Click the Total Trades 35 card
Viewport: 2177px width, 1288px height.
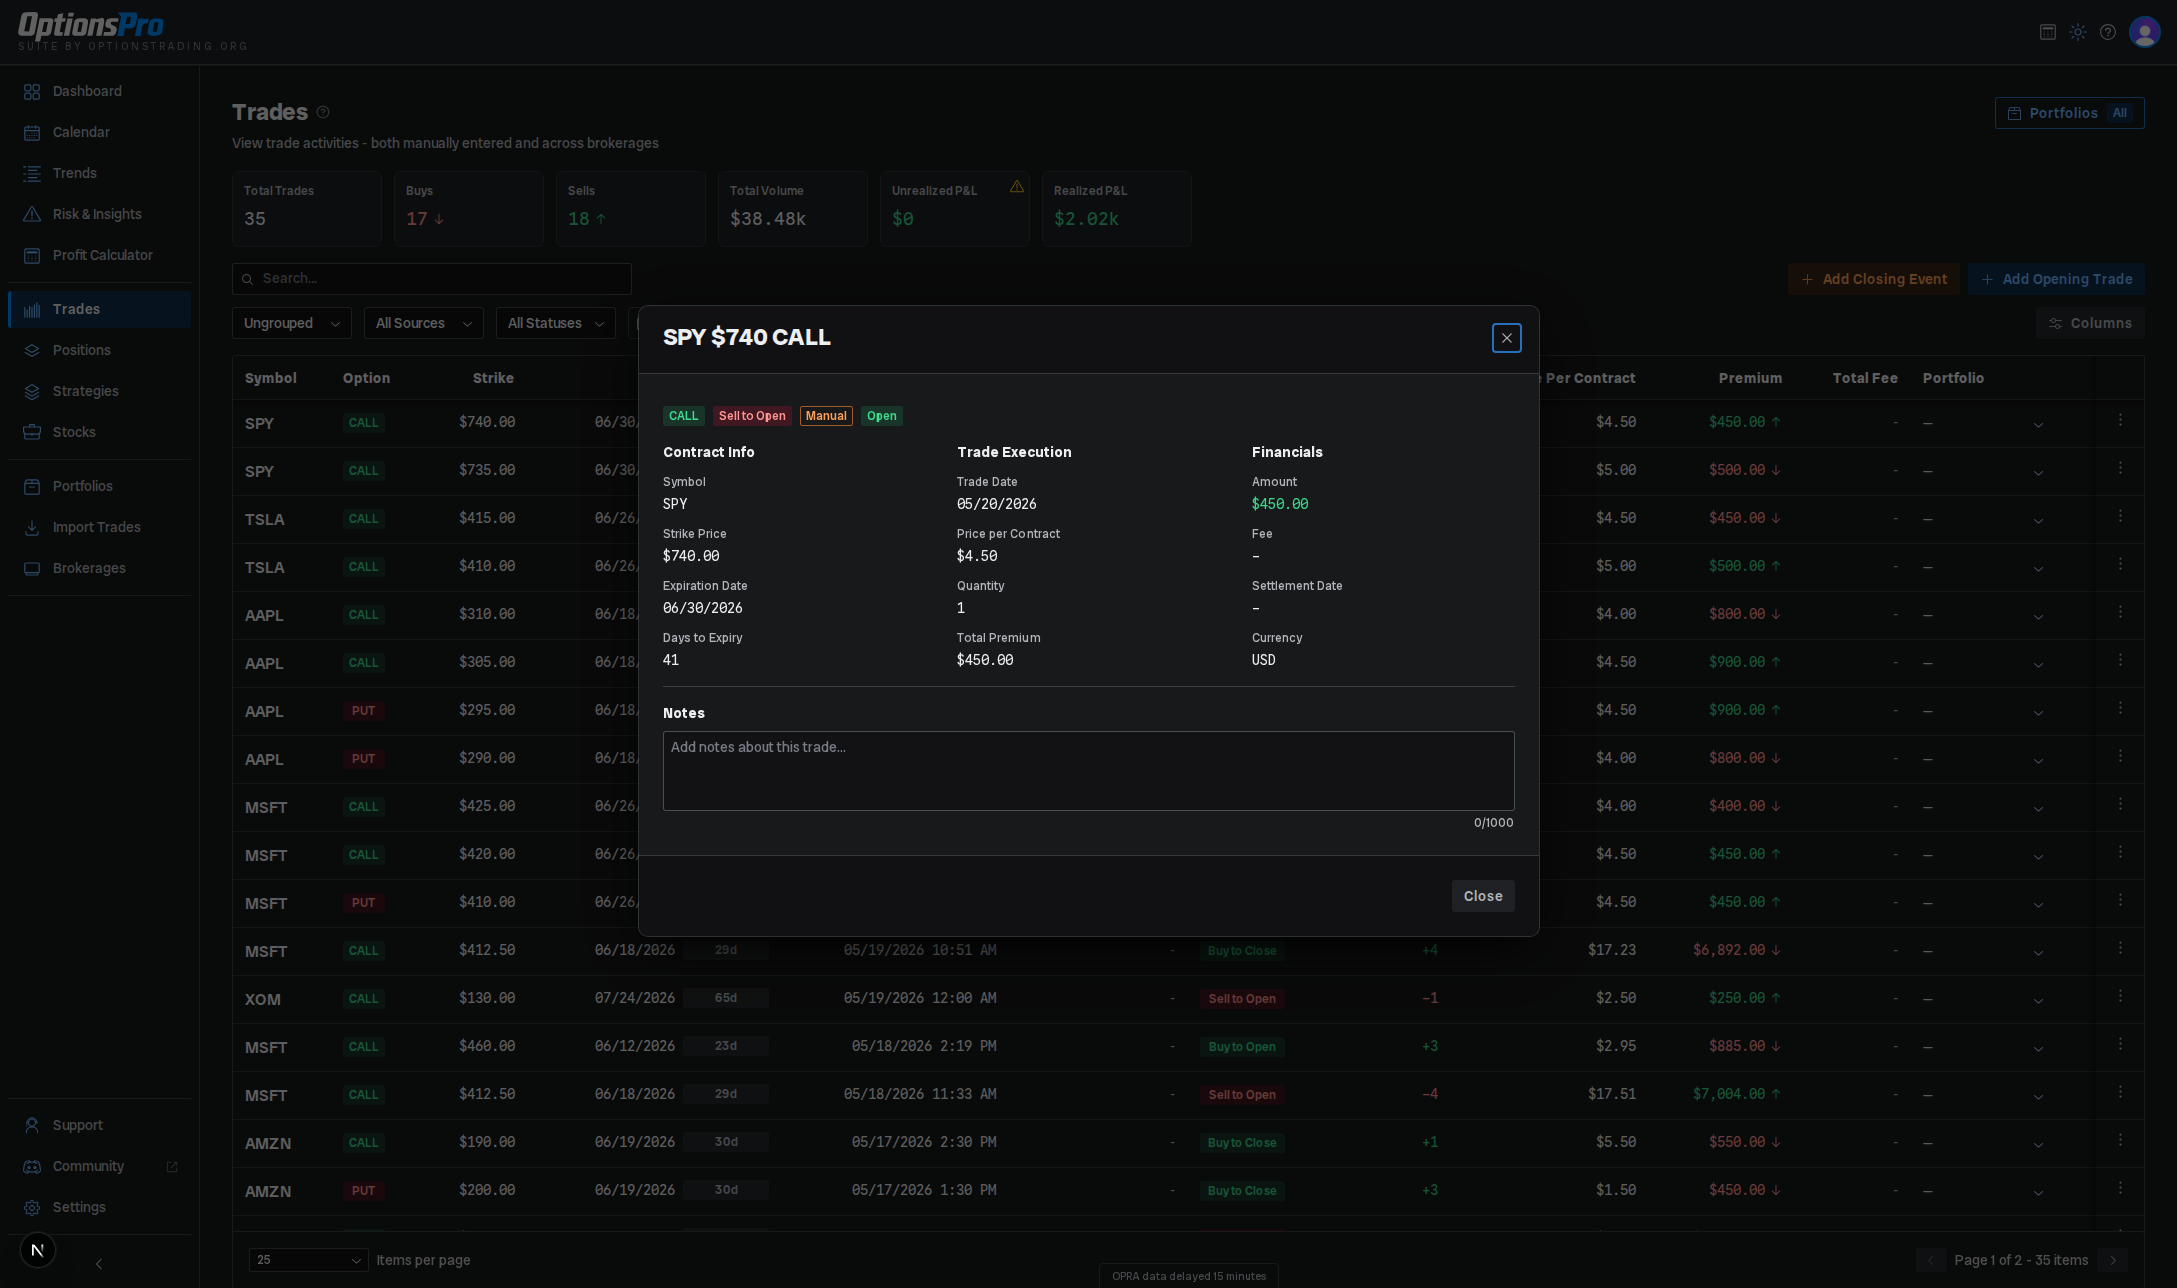point(307,208)
